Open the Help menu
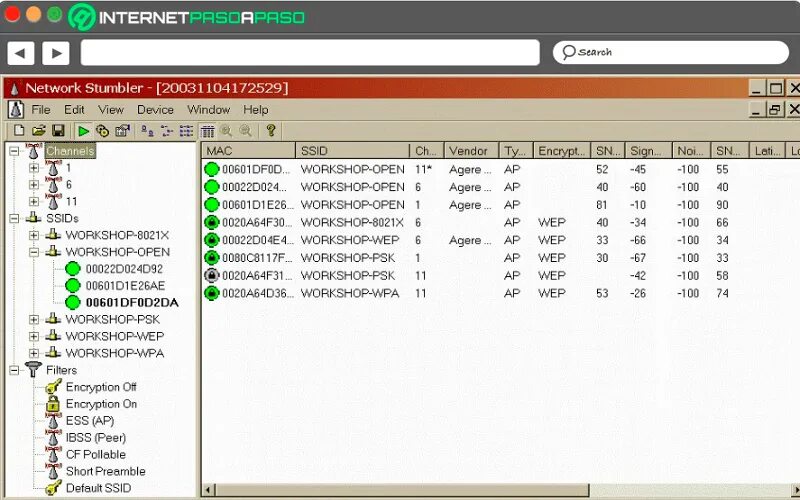 tap(256, 110)
